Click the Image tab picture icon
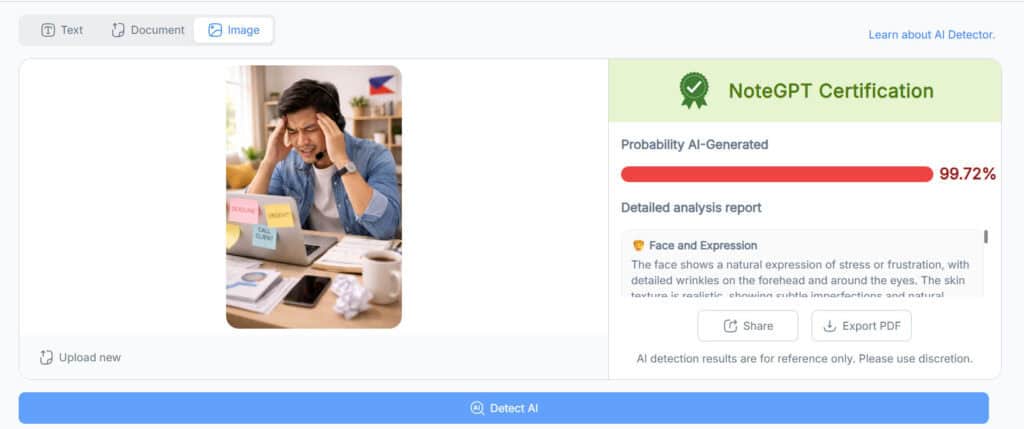Viewport: 1024px width, 429px height. click(215, 30)
